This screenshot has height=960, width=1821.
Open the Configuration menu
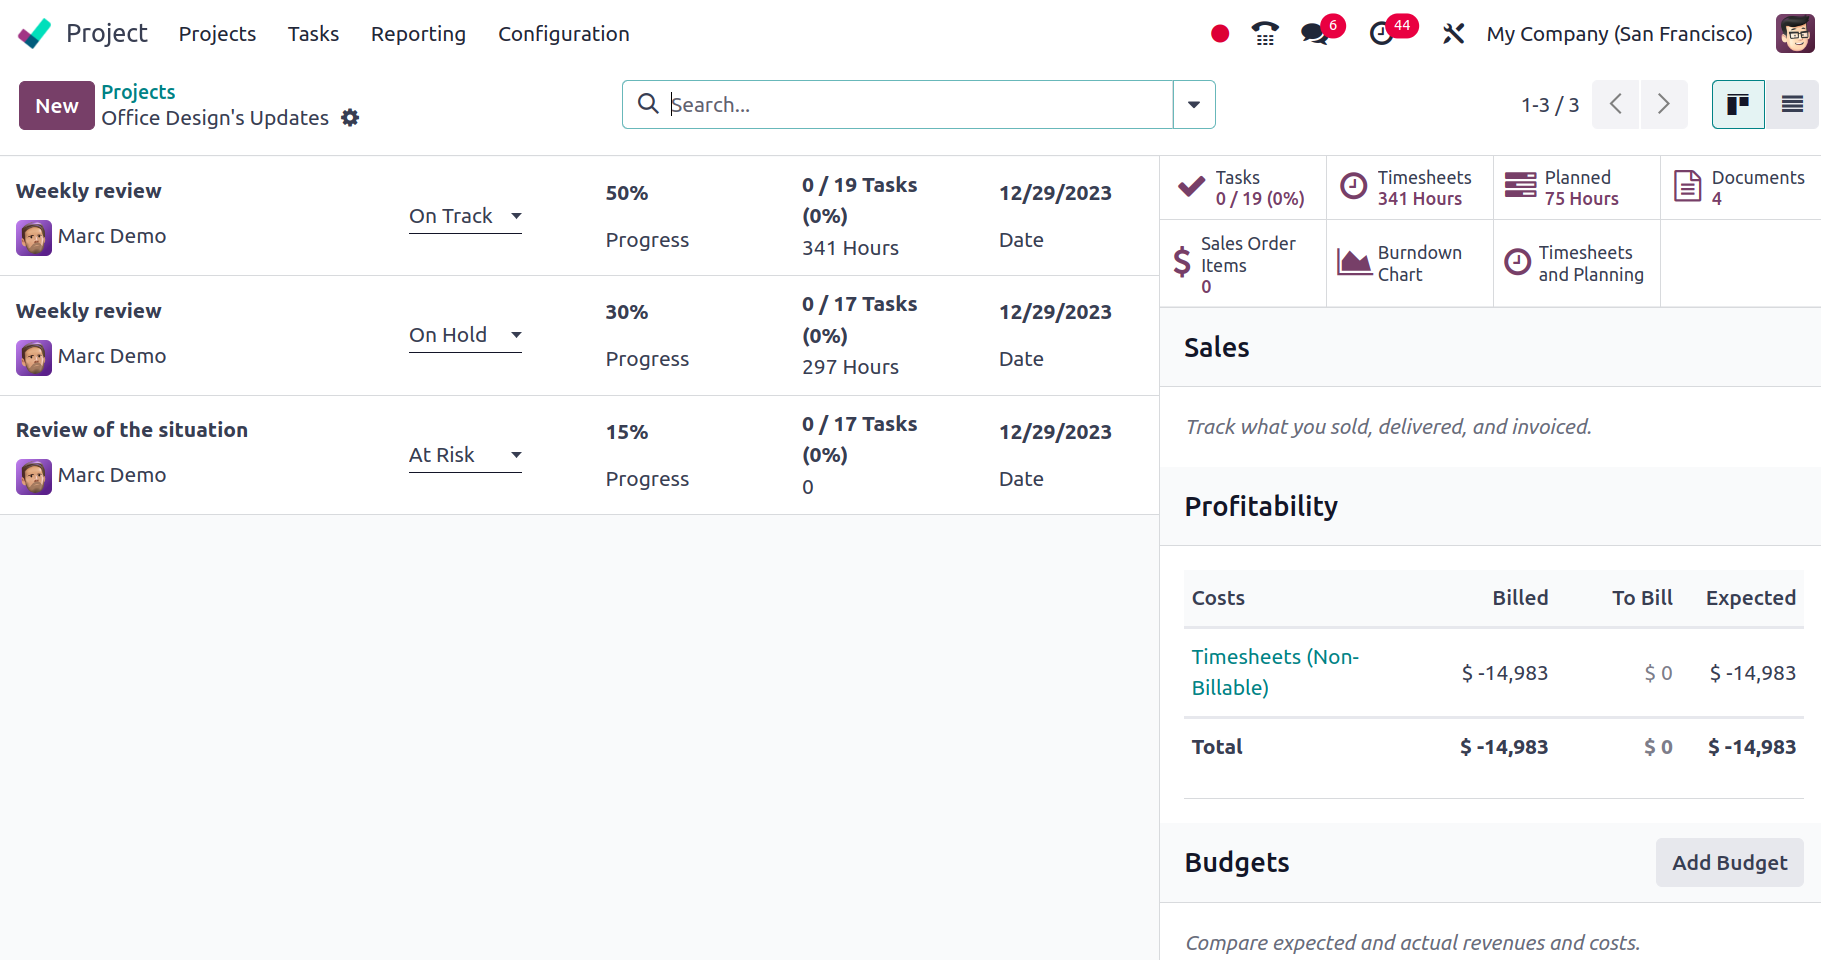(x=563, y=34)
